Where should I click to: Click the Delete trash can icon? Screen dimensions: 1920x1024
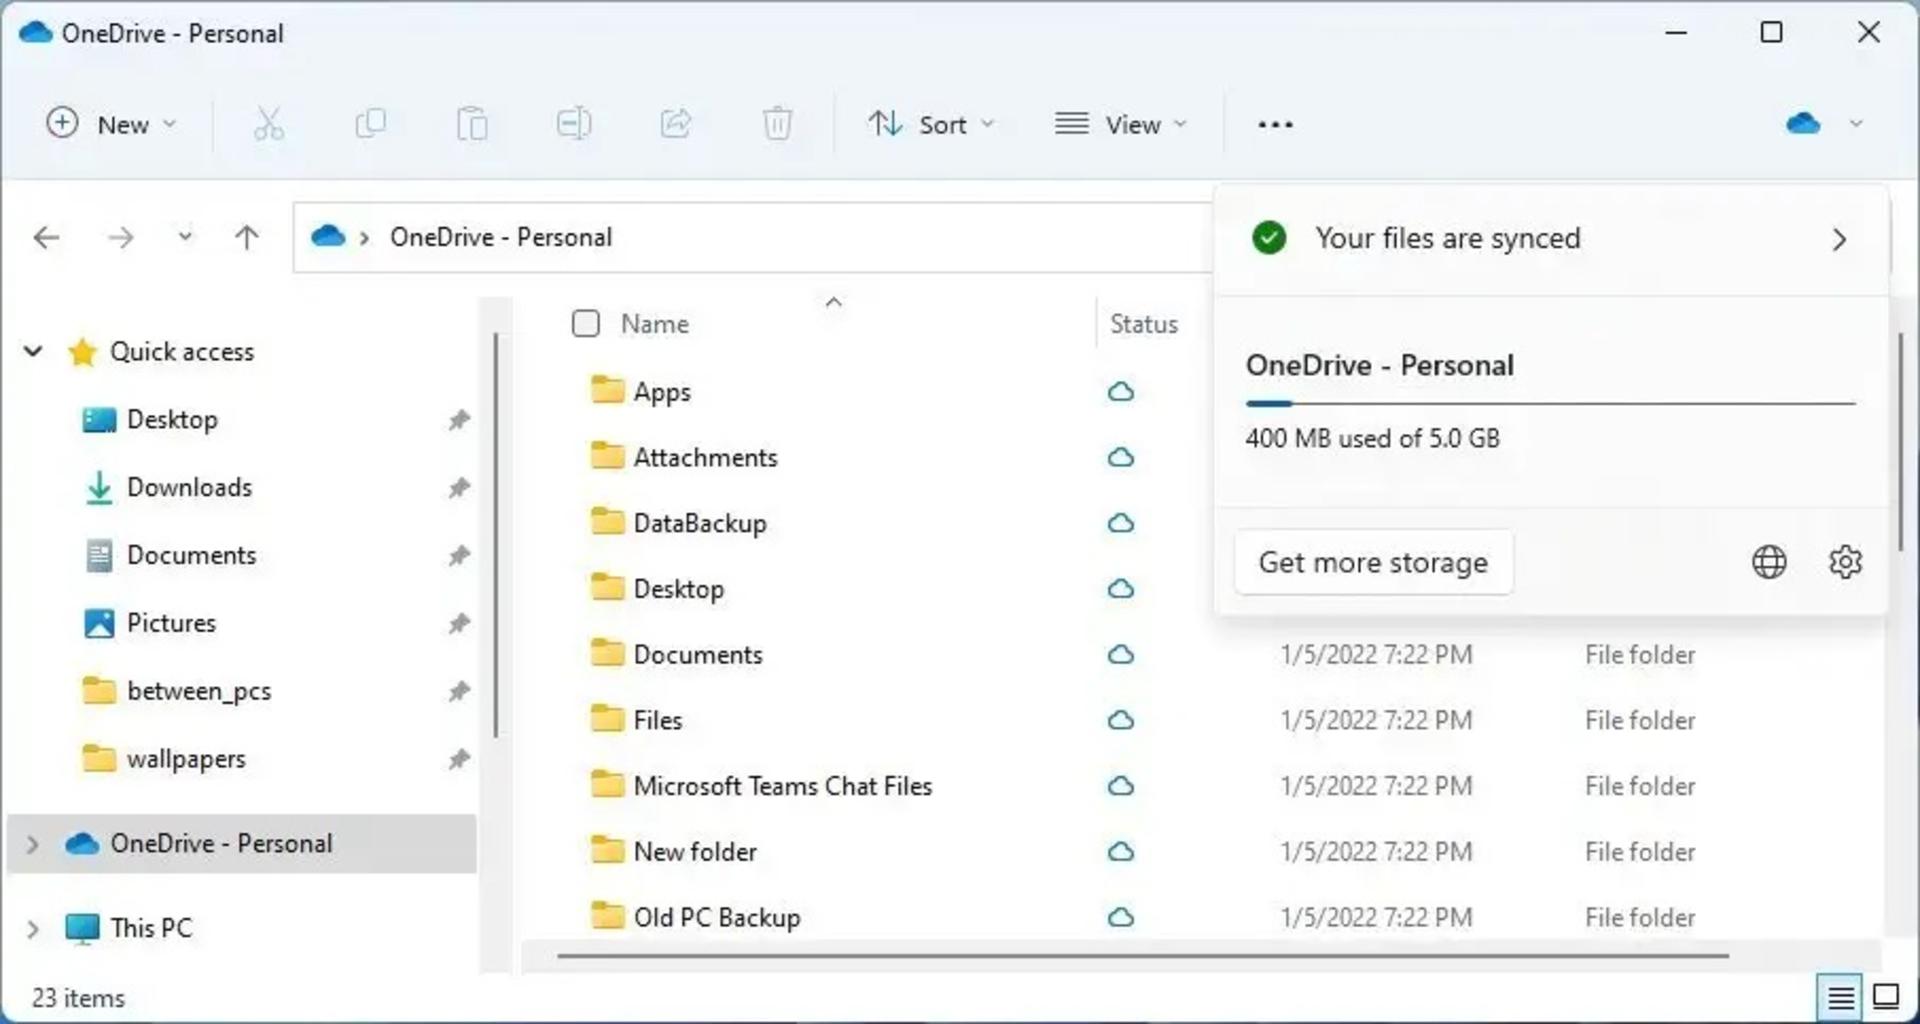[x=777, y=124]
